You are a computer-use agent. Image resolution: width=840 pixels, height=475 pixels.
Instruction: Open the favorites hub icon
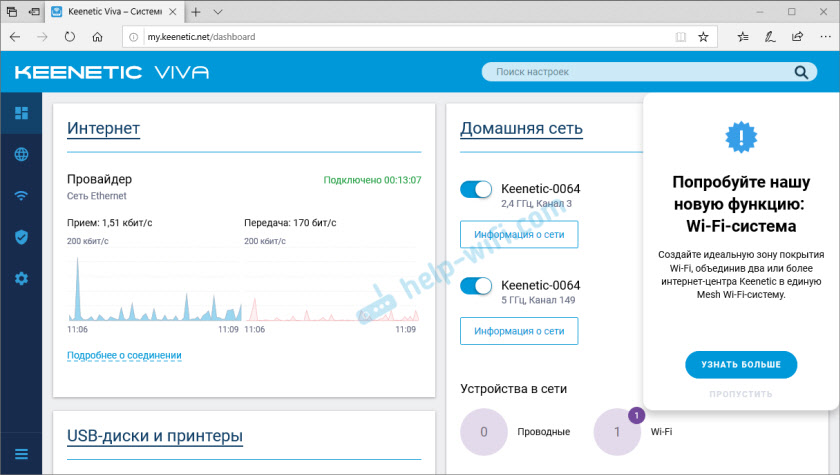pyautogui.click(x=743, y=37)
